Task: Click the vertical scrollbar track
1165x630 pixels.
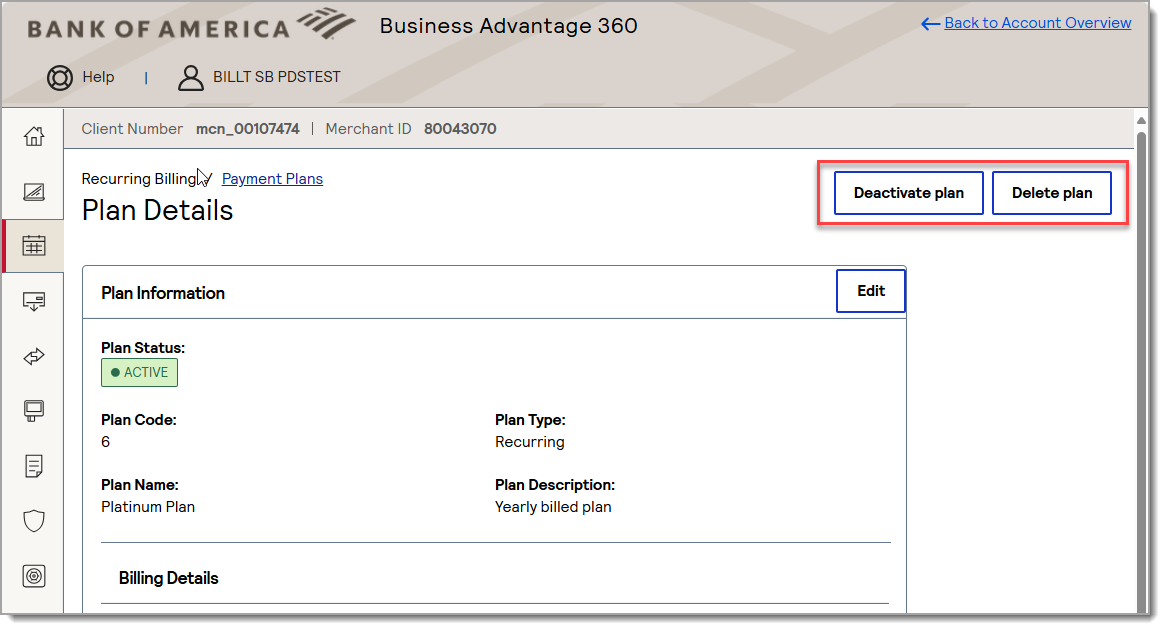Action: click(1141, 371)
